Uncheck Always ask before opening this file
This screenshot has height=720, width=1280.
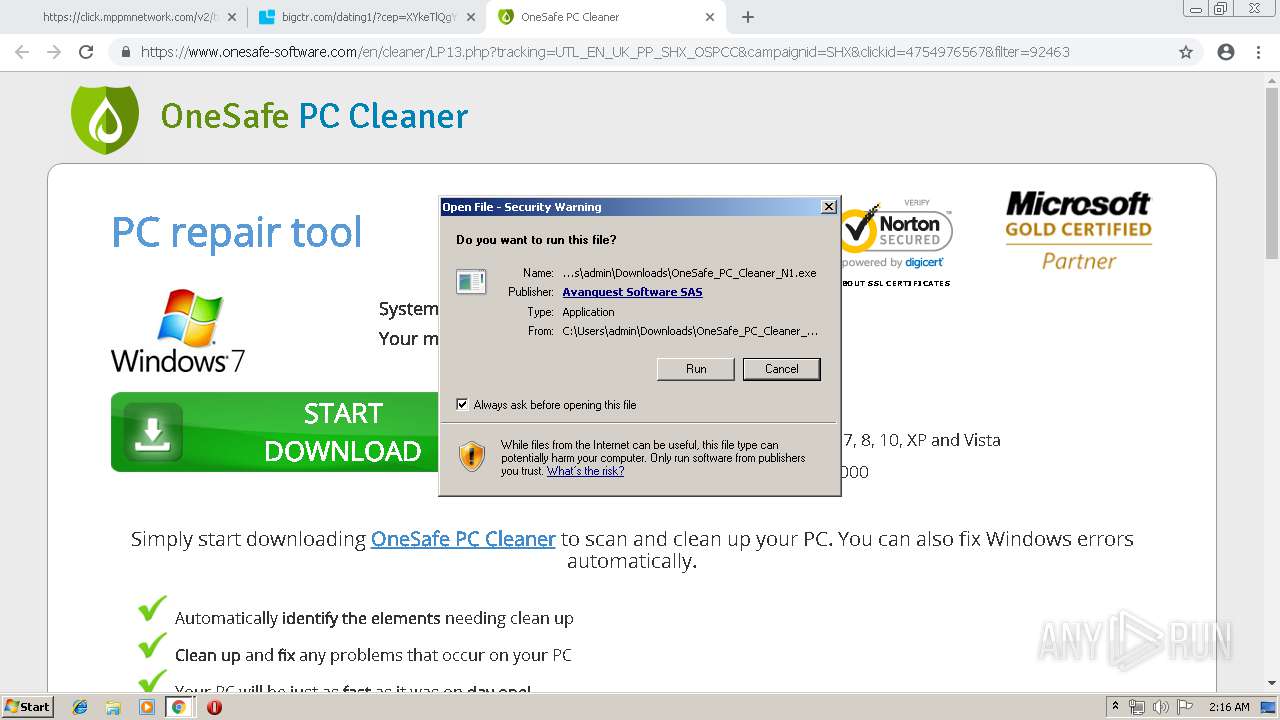[x=462, y=404]
